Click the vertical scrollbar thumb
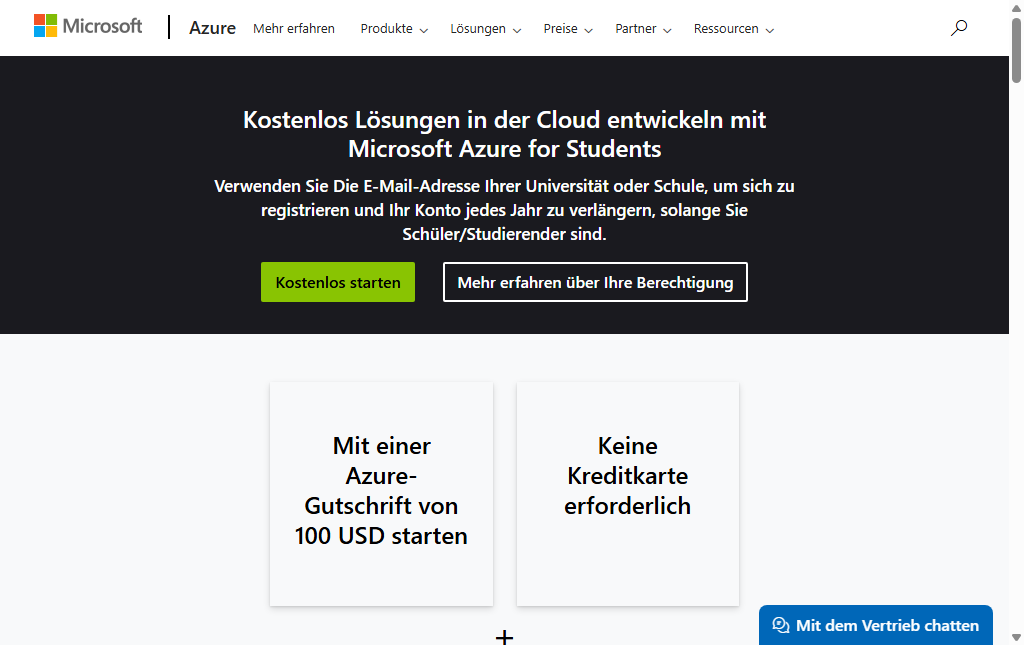 [x=1016, y=49]
